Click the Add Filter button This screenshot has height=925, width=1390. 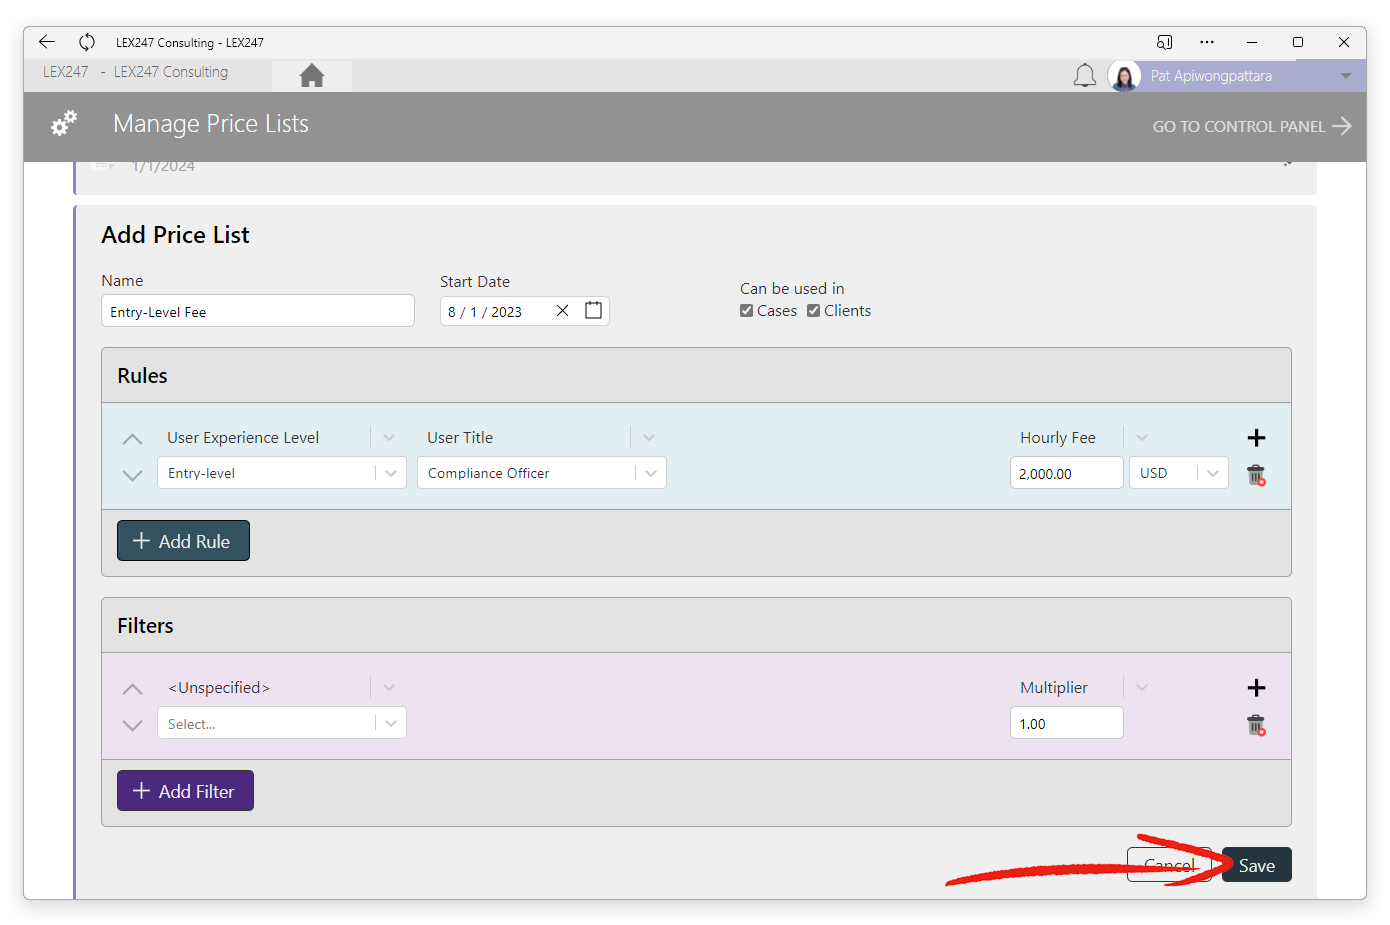point(185,790)
